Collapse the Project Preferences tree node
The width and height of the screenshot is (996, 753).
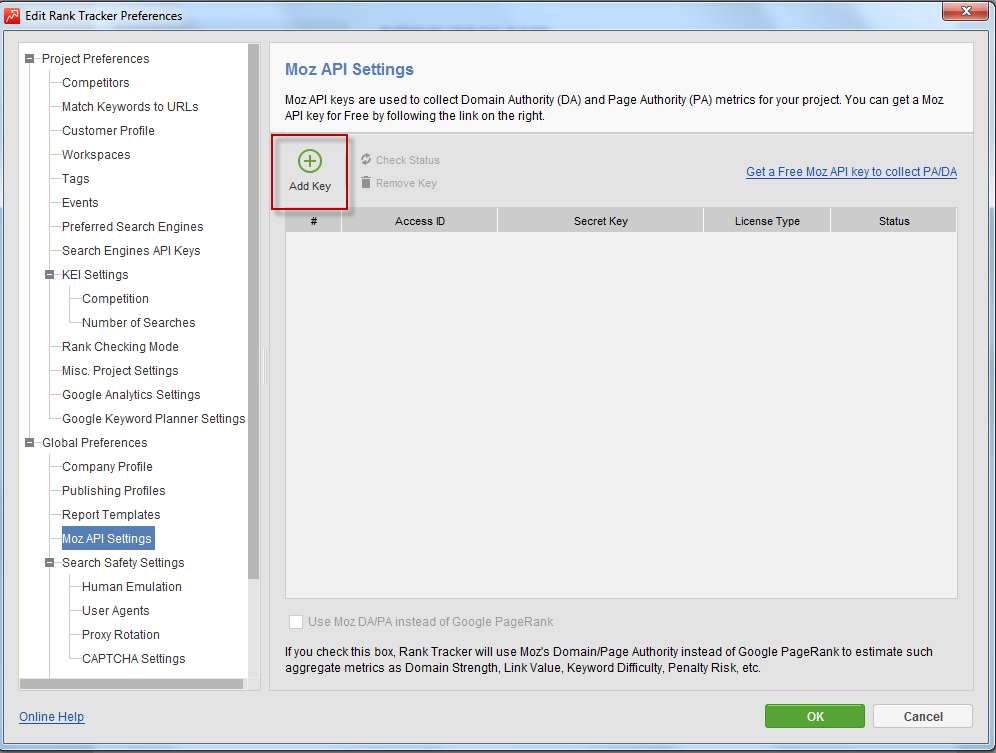[x=29, y=58]
